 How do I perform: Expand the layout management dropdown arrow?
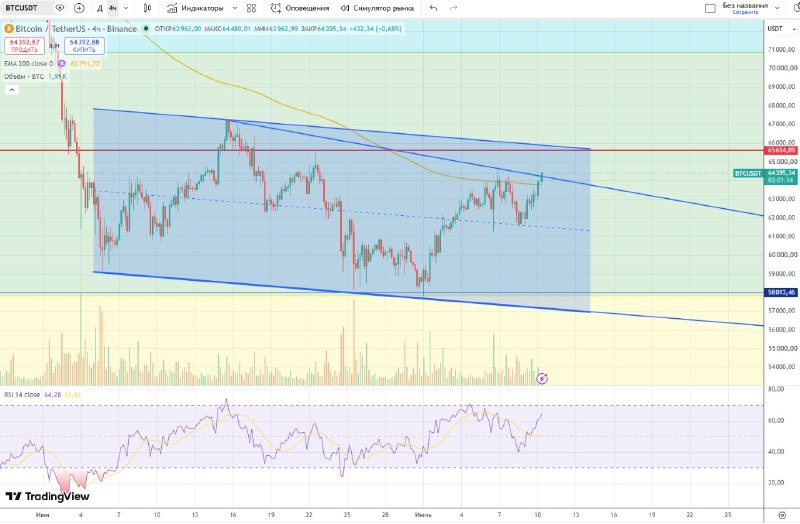point(778,8)
